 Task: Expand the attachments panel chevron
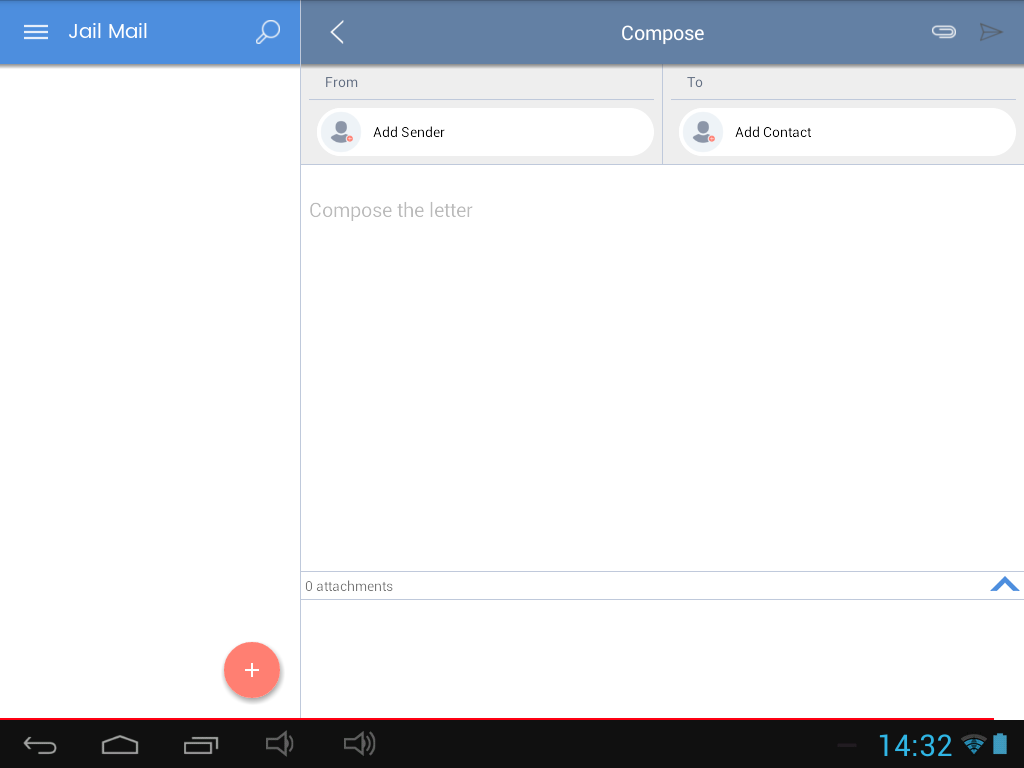pos(1004,584)
